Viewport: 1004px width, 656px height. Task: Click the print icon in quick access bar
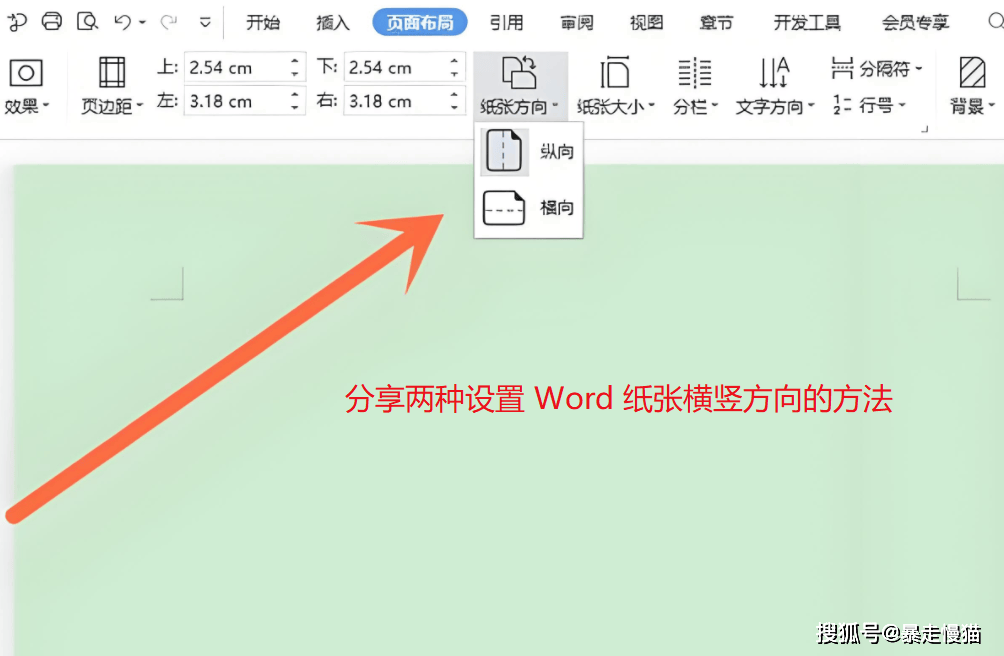pos(52,20)
